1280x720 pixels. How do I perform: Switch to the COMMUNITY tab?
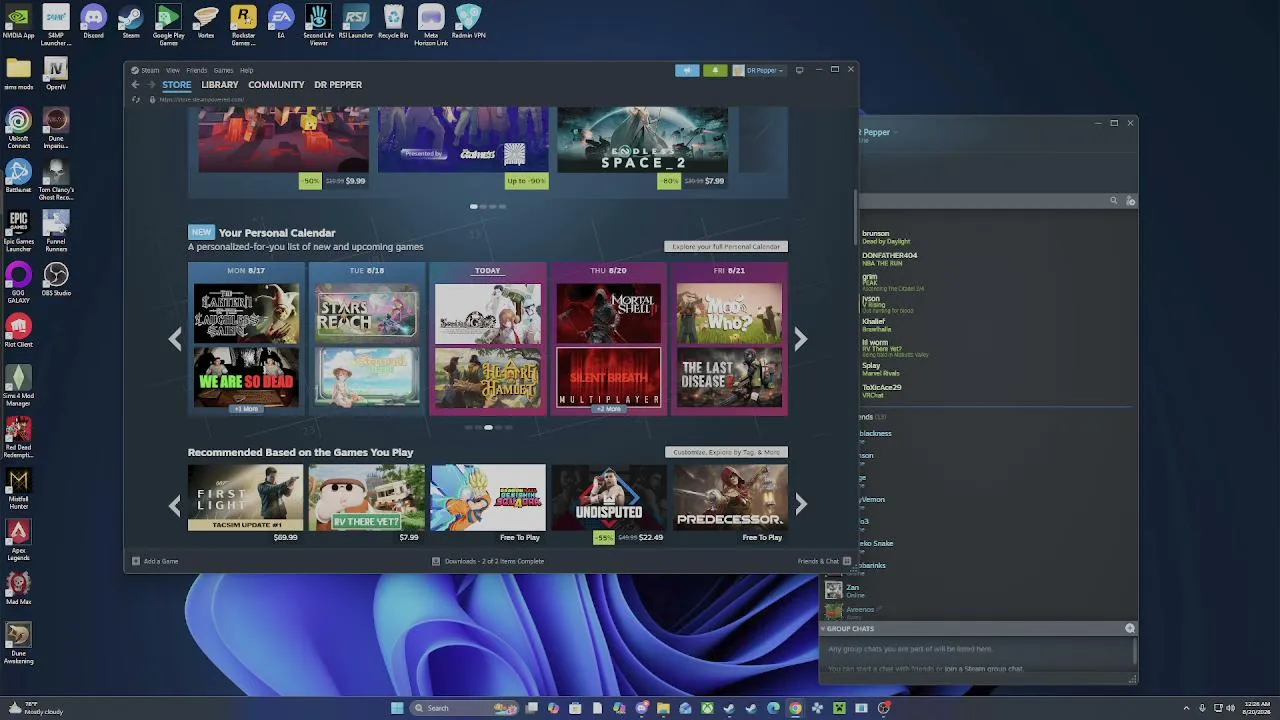pos(276,85)
